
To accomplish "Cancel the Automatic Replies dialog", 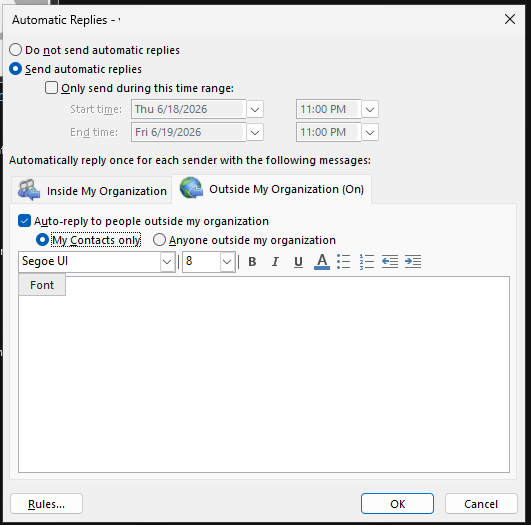I will point(481,504).
